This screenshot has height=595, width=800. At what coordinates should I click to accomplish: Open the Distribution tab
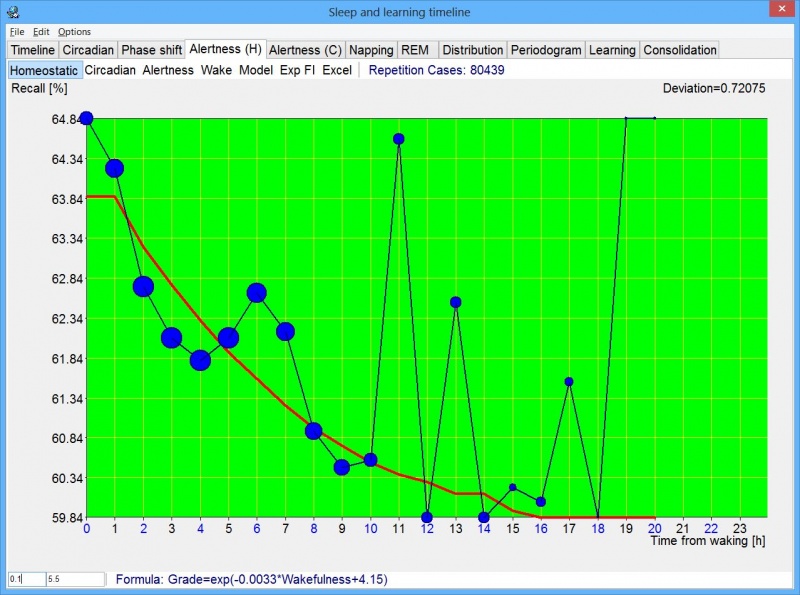(472, 50)
